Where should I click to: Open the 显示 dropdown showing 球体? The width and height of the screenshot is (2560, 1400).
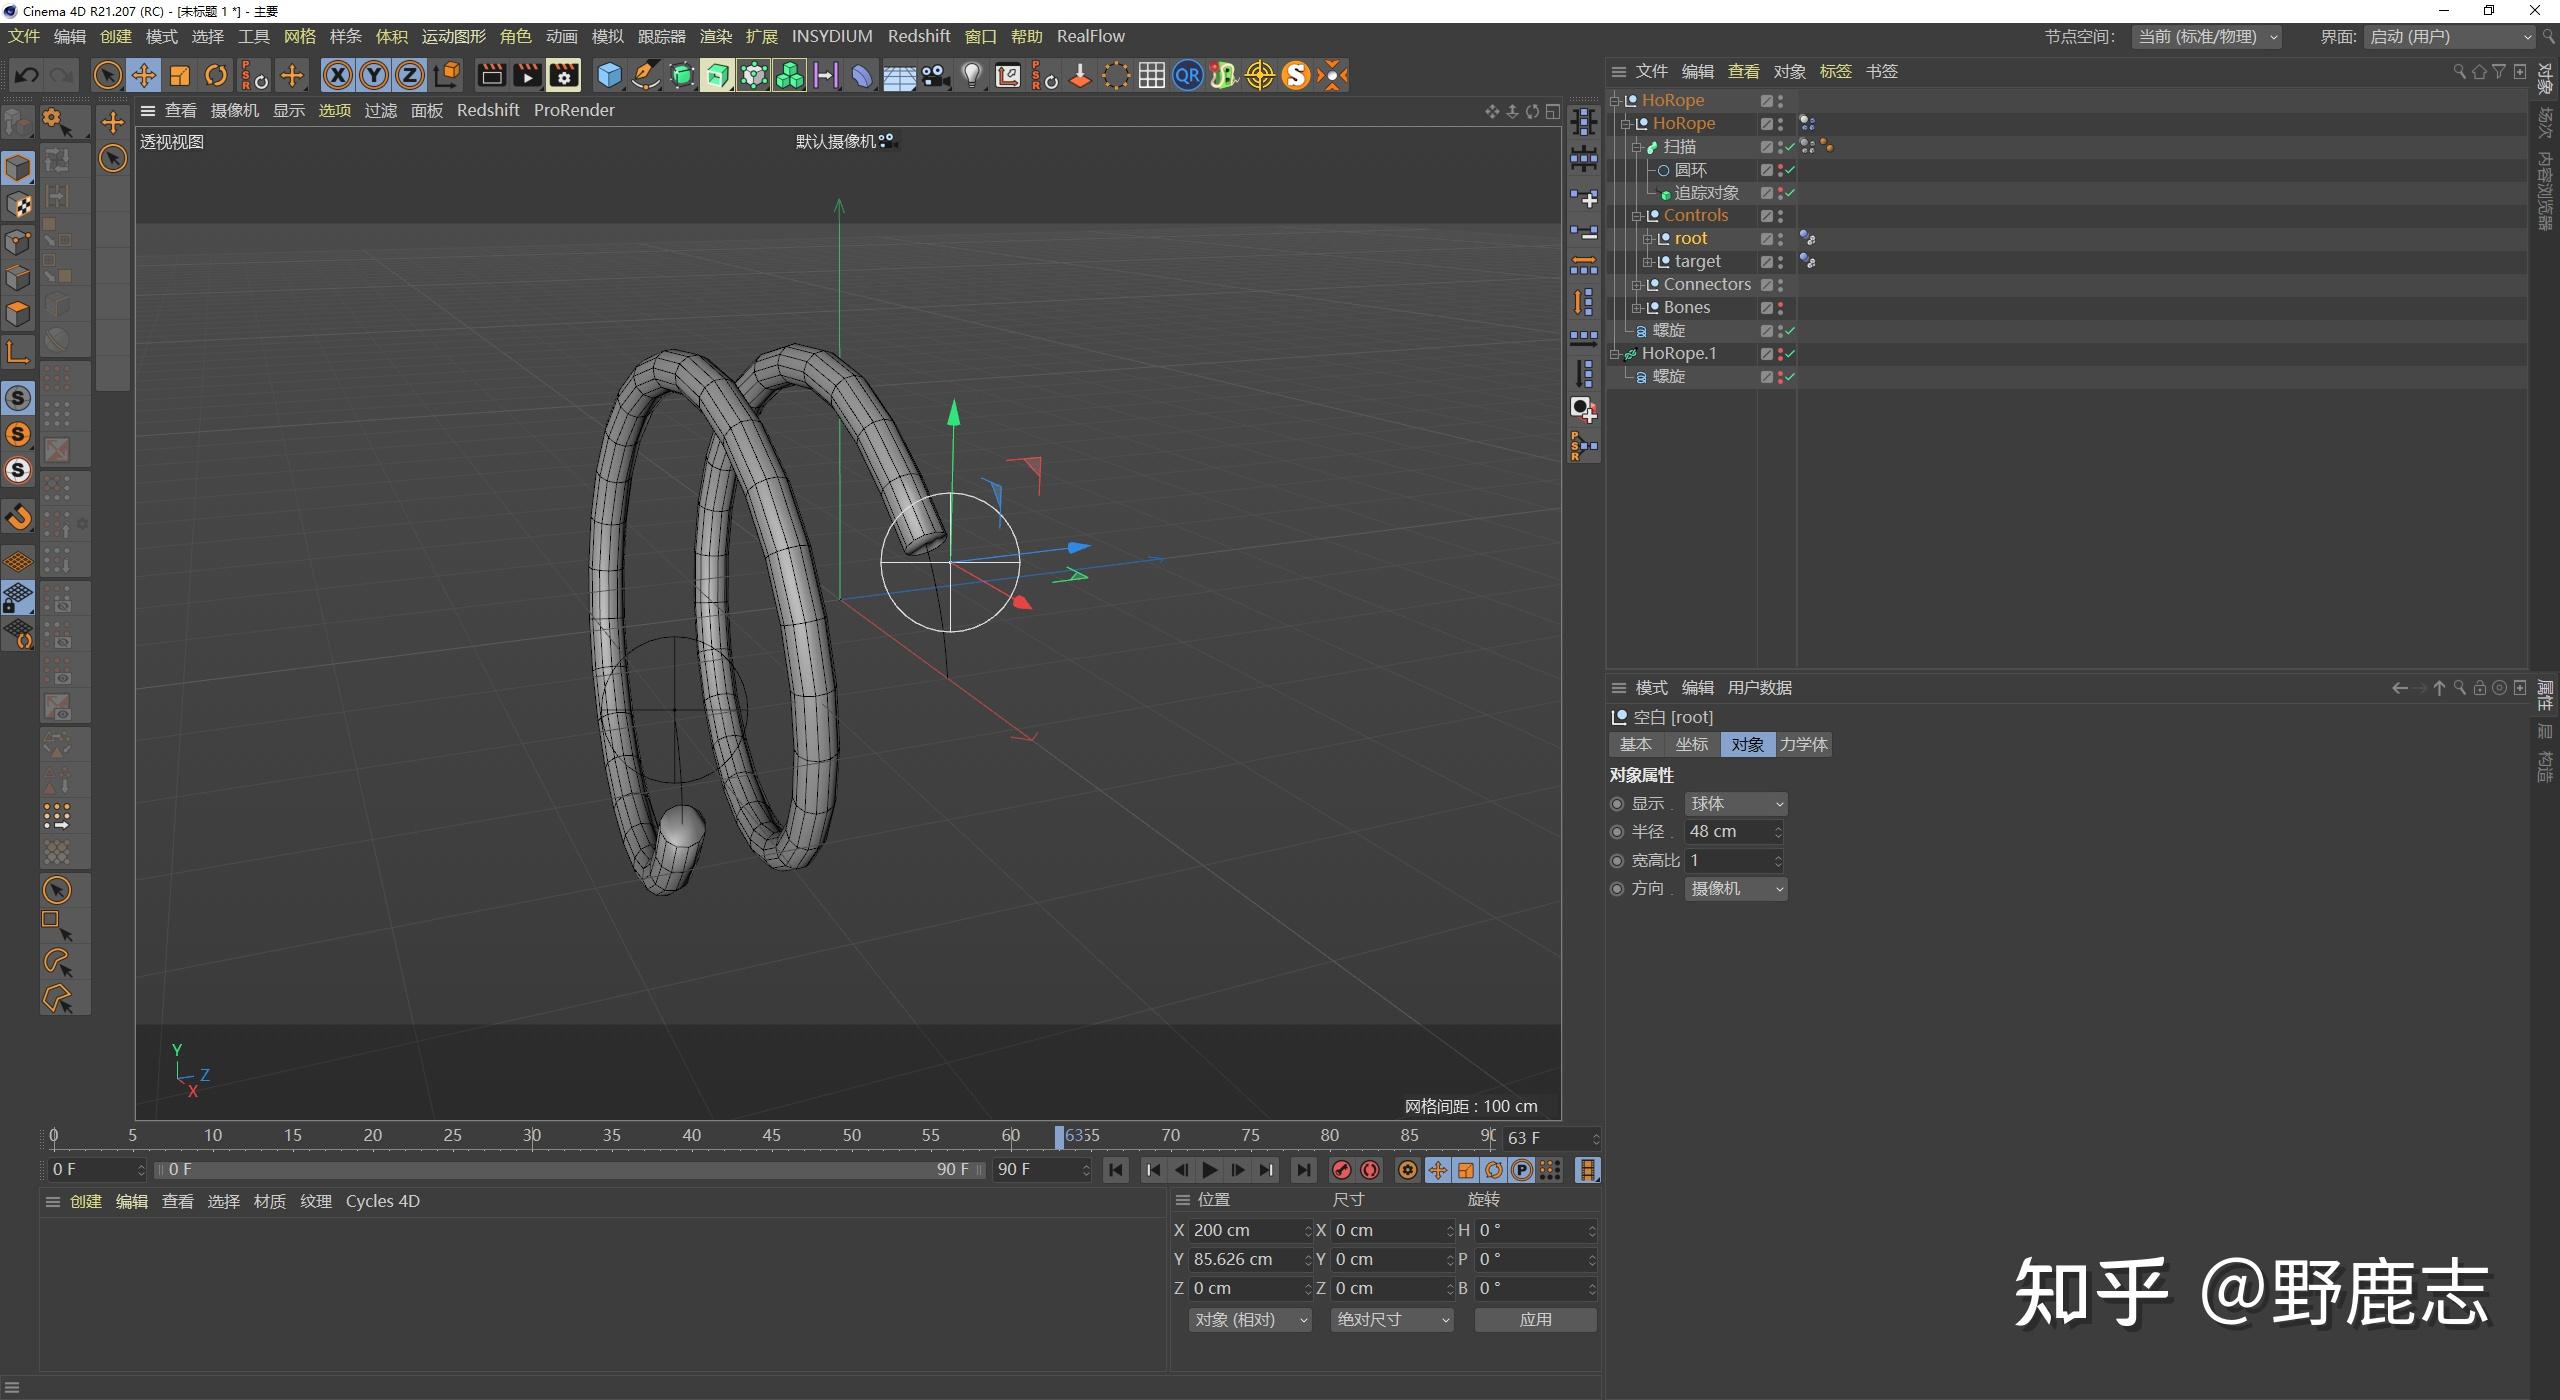(x=1735, y=804)
